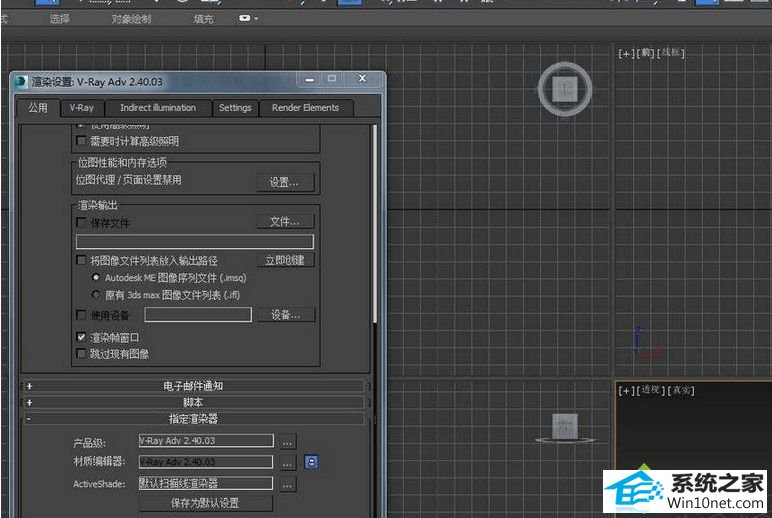Click the render settings dialog vertical scrollbar
The width and height of the screenshot is (772, 518).
pyautogui.click(x=375, y=224)
